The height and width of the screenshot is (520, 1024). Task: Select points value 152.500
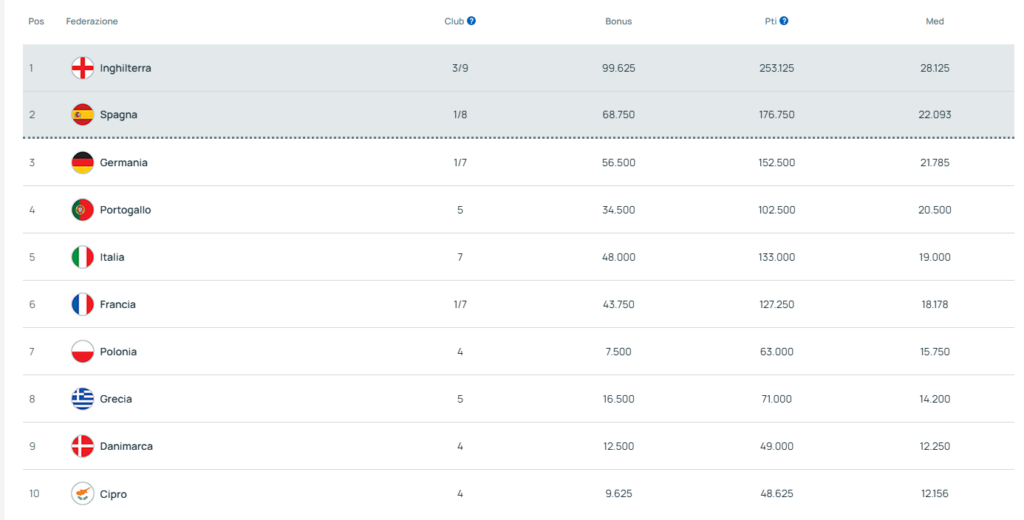point(776,163)
